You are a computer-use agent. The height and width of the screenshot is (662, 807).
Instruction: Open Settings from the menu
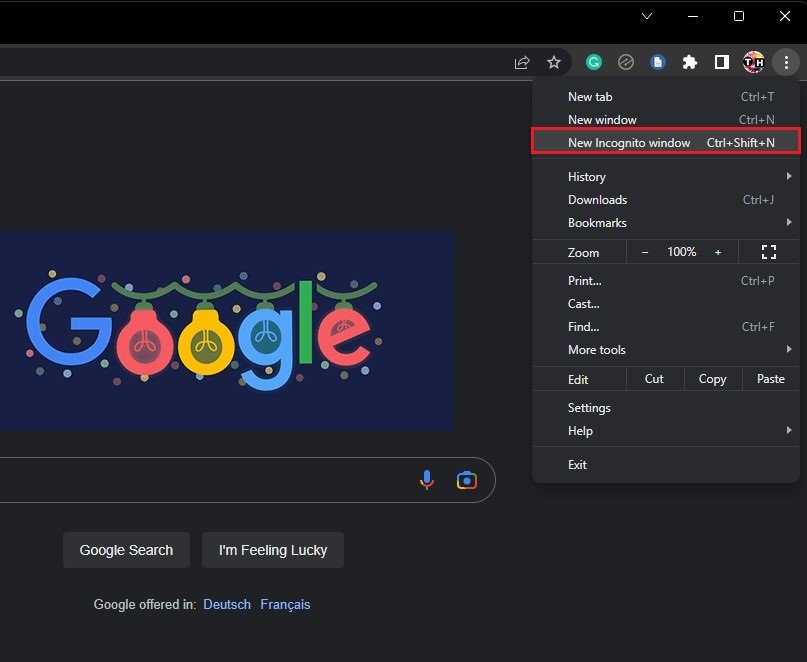click(589, 408)
